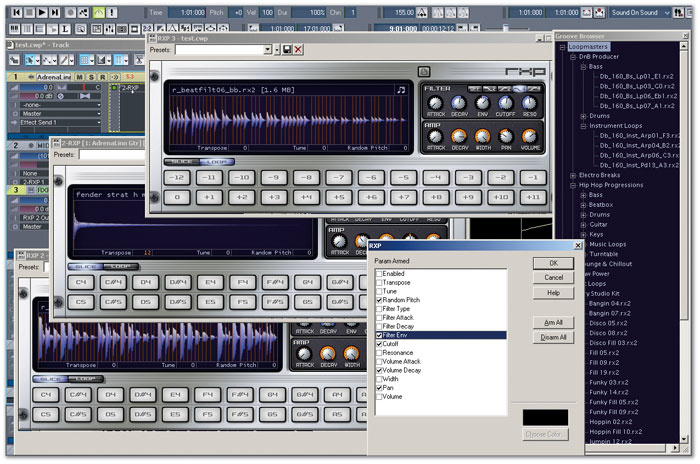Expand the Electro Breaks folder
Screen dimensions: 700x464
click(573, 176)
